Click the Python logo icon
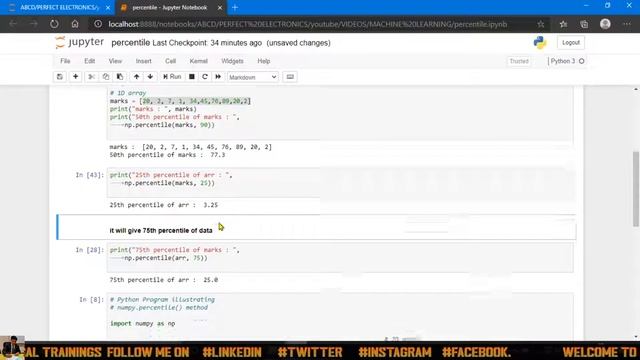Viewport: 640px width, 360px height. [x=540, y=42]
